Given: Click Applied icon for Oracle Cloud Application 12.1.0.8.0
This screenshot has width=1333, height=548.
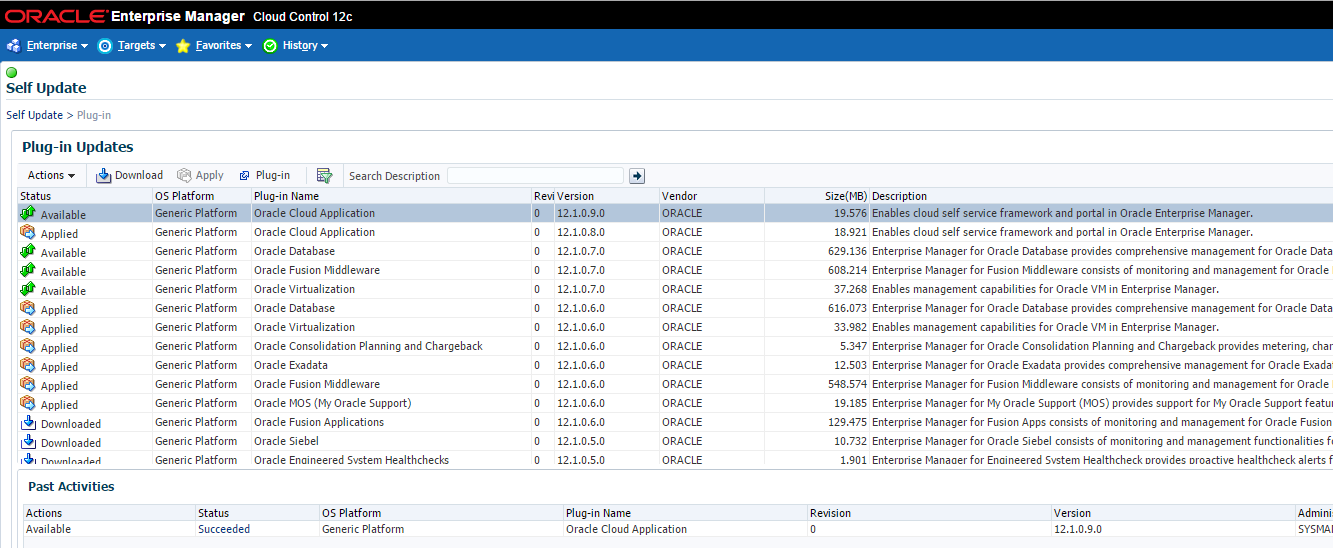Looking at the screenshot, I should (28, 232).
